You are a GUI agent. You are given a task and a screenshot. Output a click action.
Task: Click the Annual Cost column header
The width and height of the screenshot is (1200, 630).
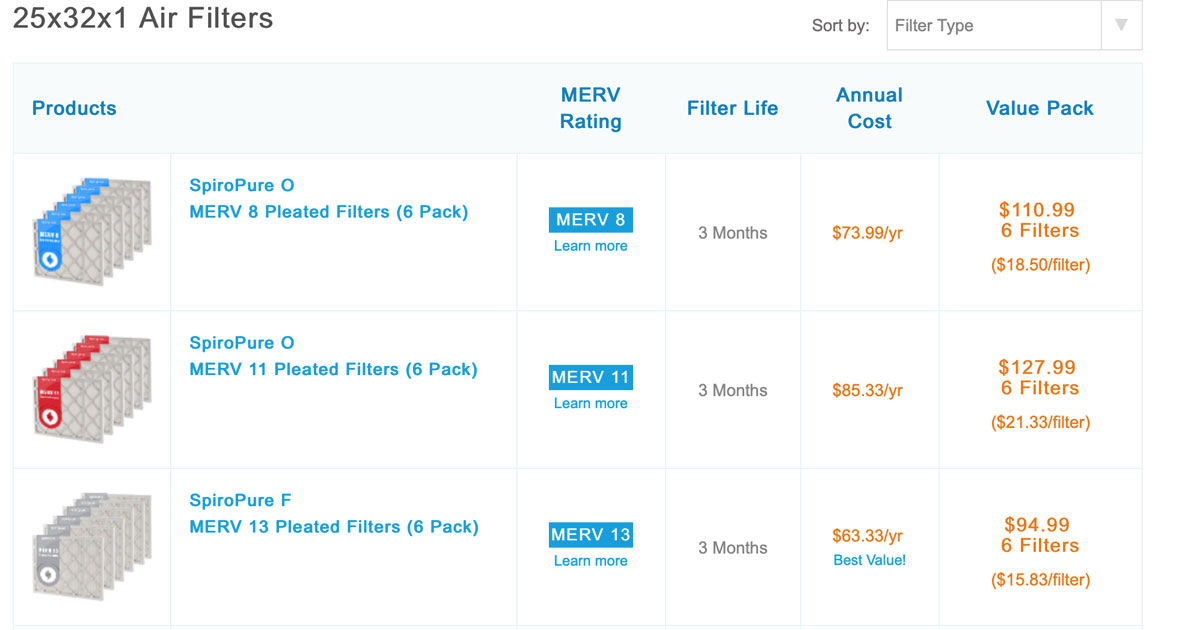[x=869, y=108]
